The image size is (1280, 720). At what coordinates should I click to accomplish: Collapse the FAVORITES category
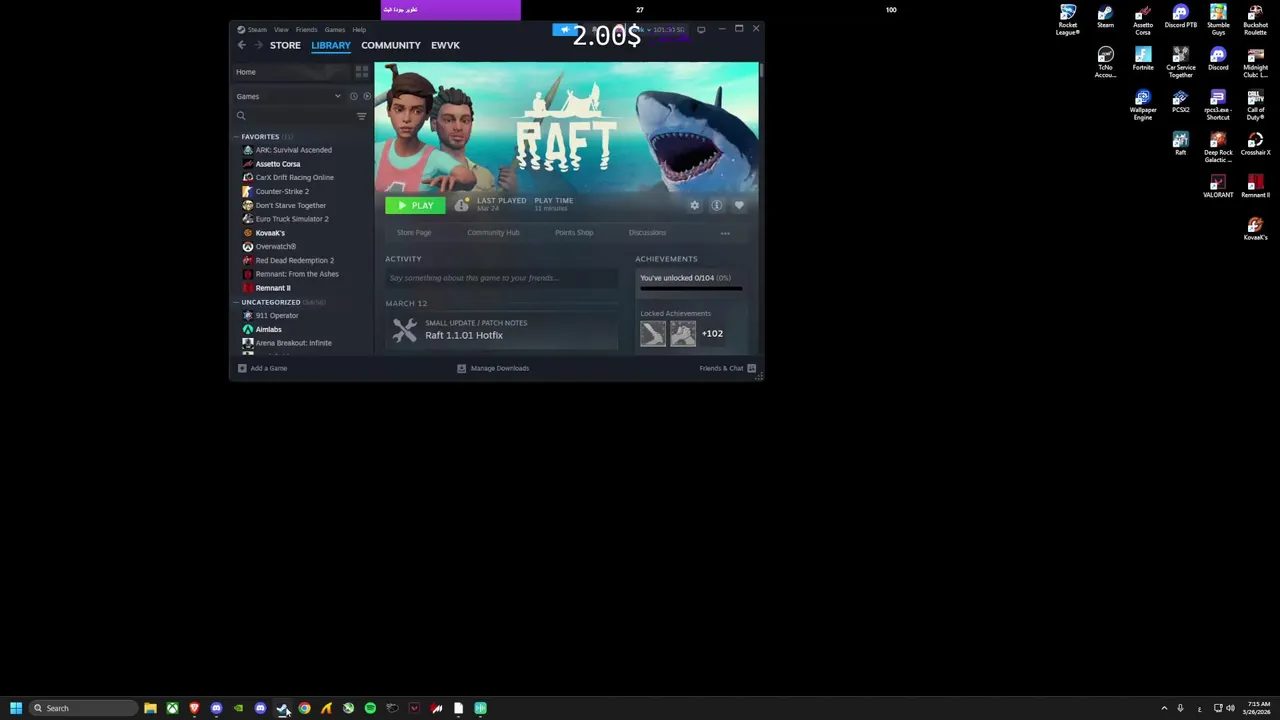point(237,137)
